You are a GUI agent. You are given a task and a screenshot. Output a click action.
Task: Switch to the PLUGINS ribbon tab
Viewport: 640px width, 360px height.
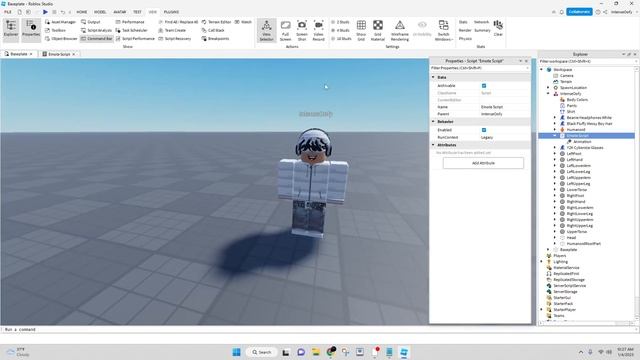[171, 12]
